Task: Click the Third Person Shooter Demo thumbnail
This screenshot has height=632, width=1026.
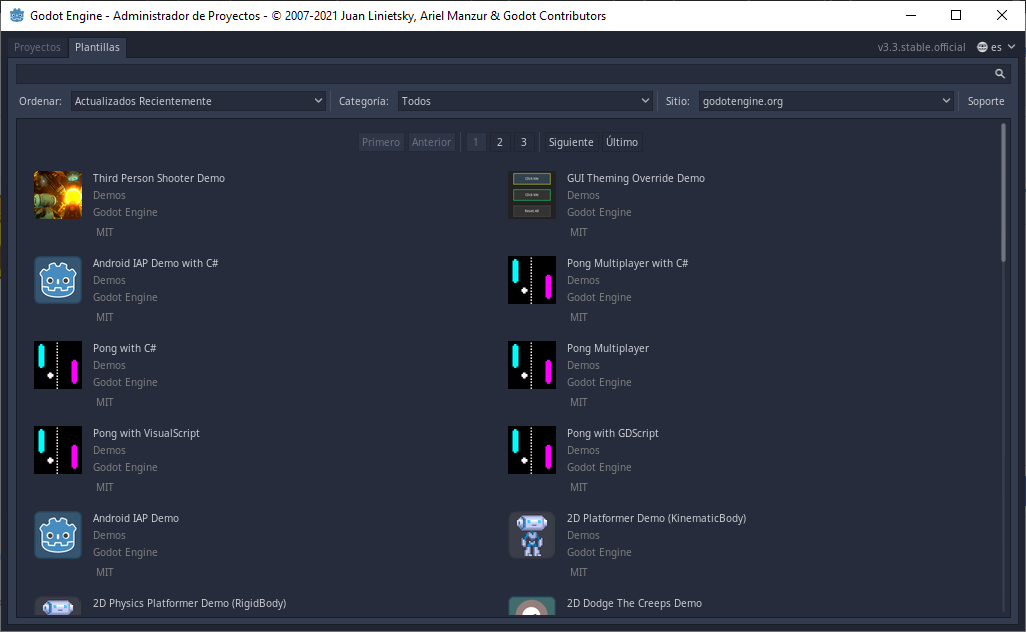Action: pos(58,195)
